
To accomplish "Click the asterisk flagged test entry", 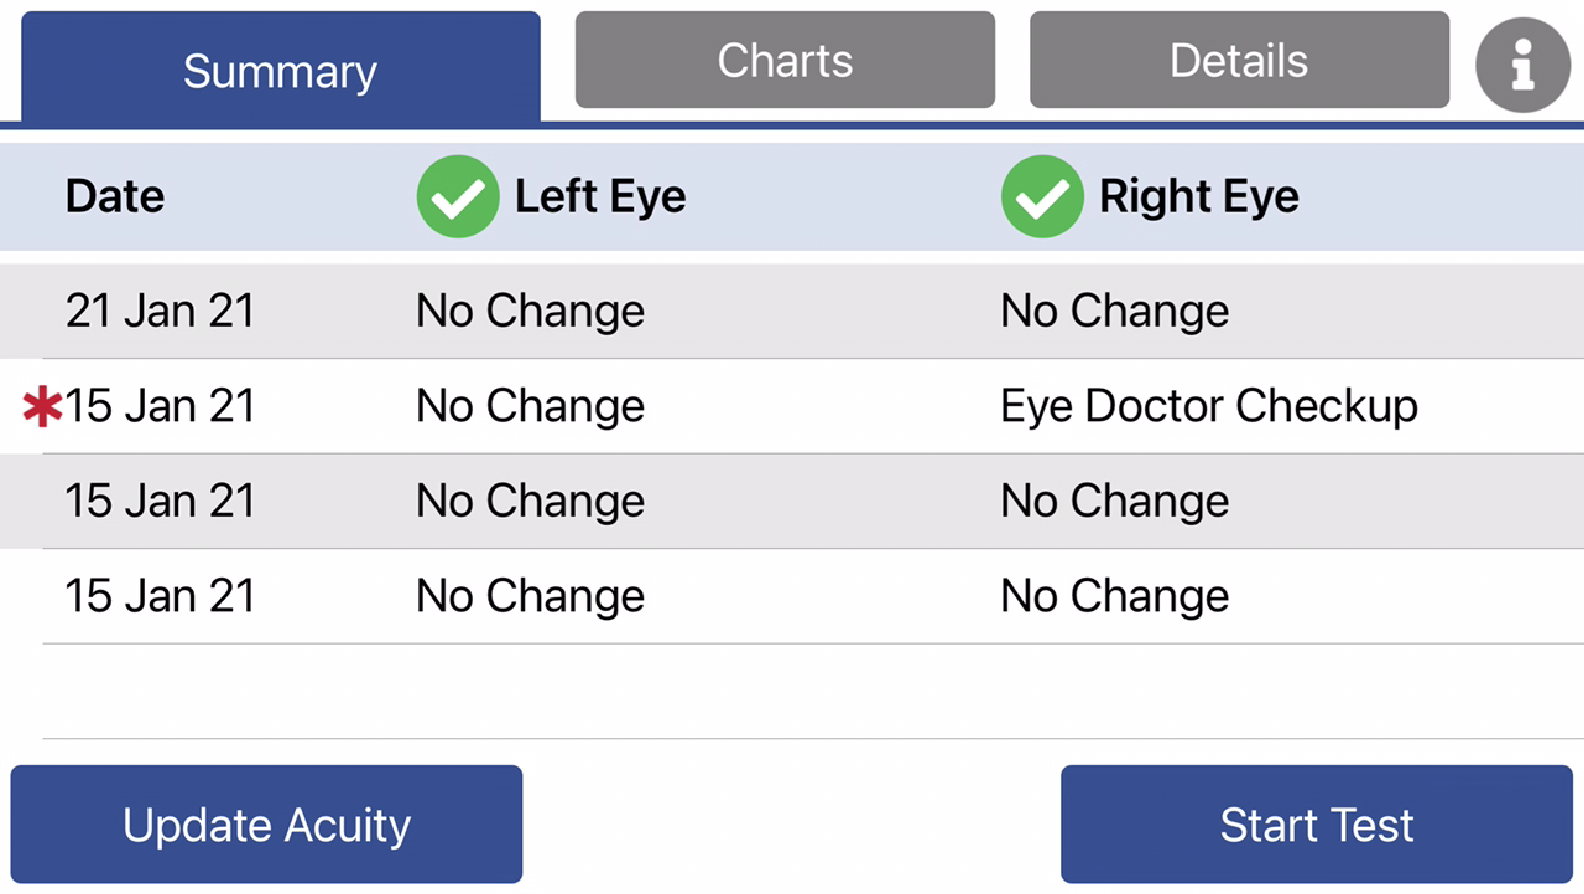I will click(700, 405).
